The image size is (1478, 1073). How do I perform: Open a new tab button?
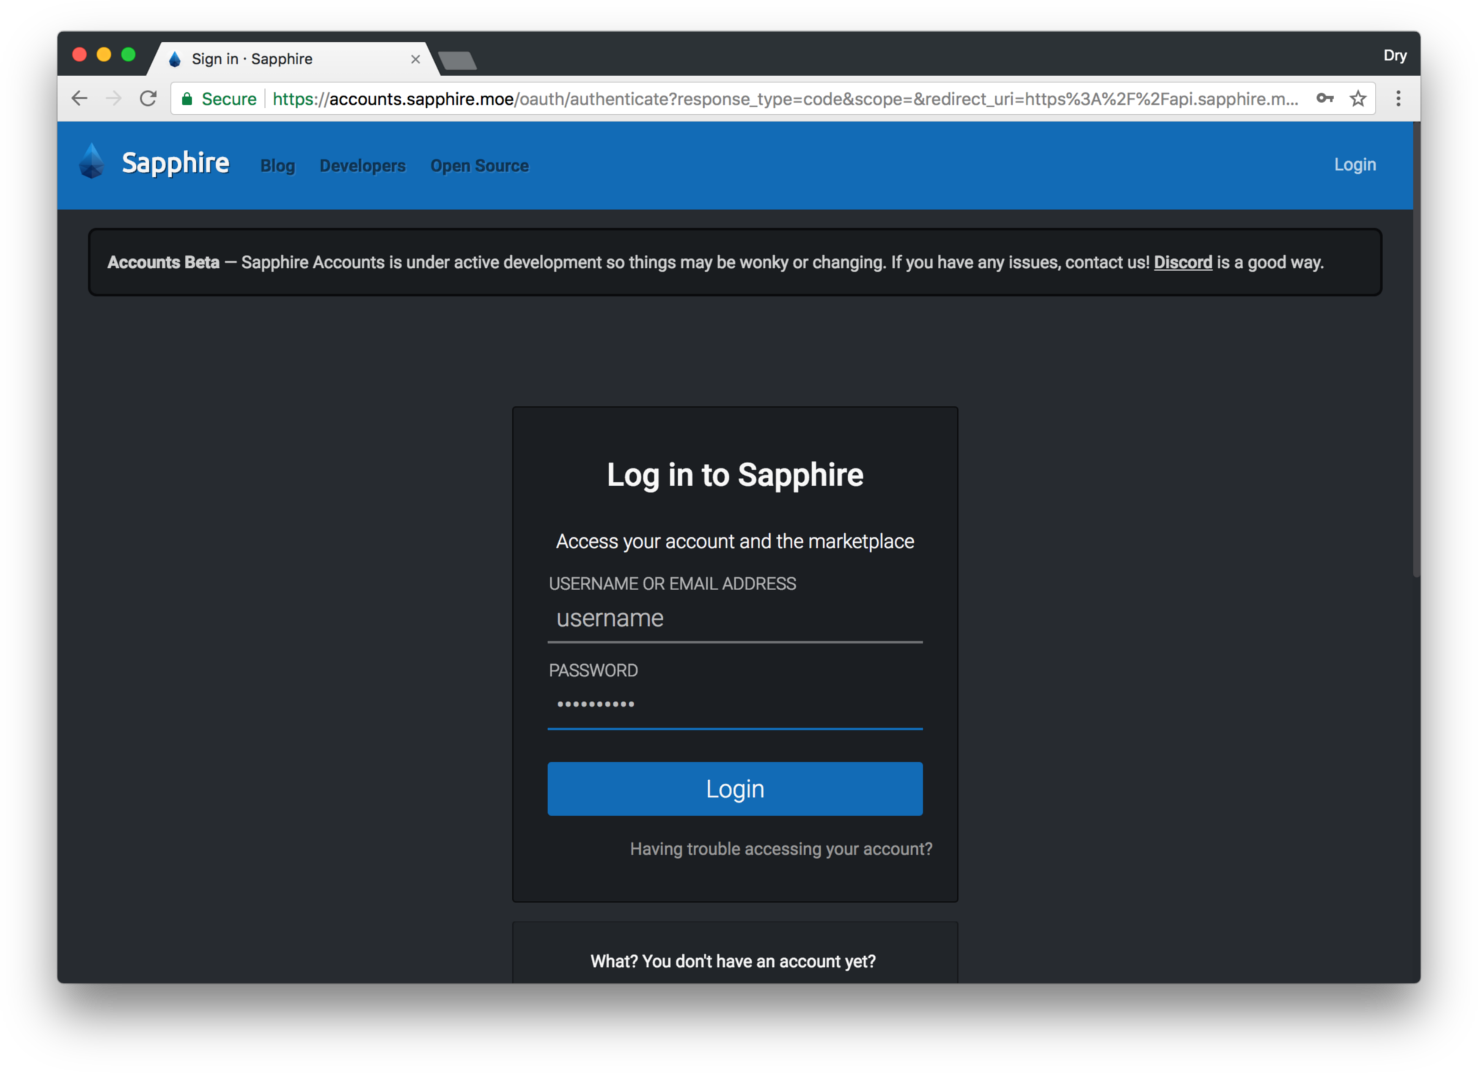click(x=458, y=61)
